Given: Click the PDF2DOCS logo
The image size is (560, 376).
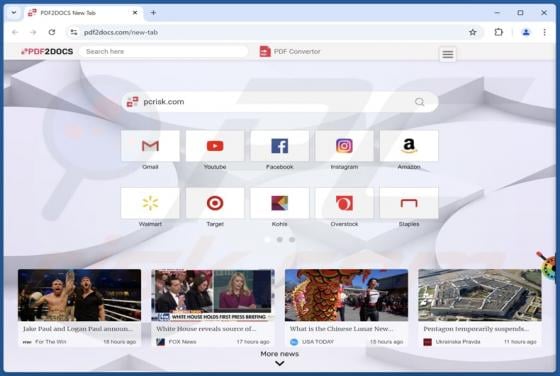Looking at the screenshot, I should [x=47, y=51].
